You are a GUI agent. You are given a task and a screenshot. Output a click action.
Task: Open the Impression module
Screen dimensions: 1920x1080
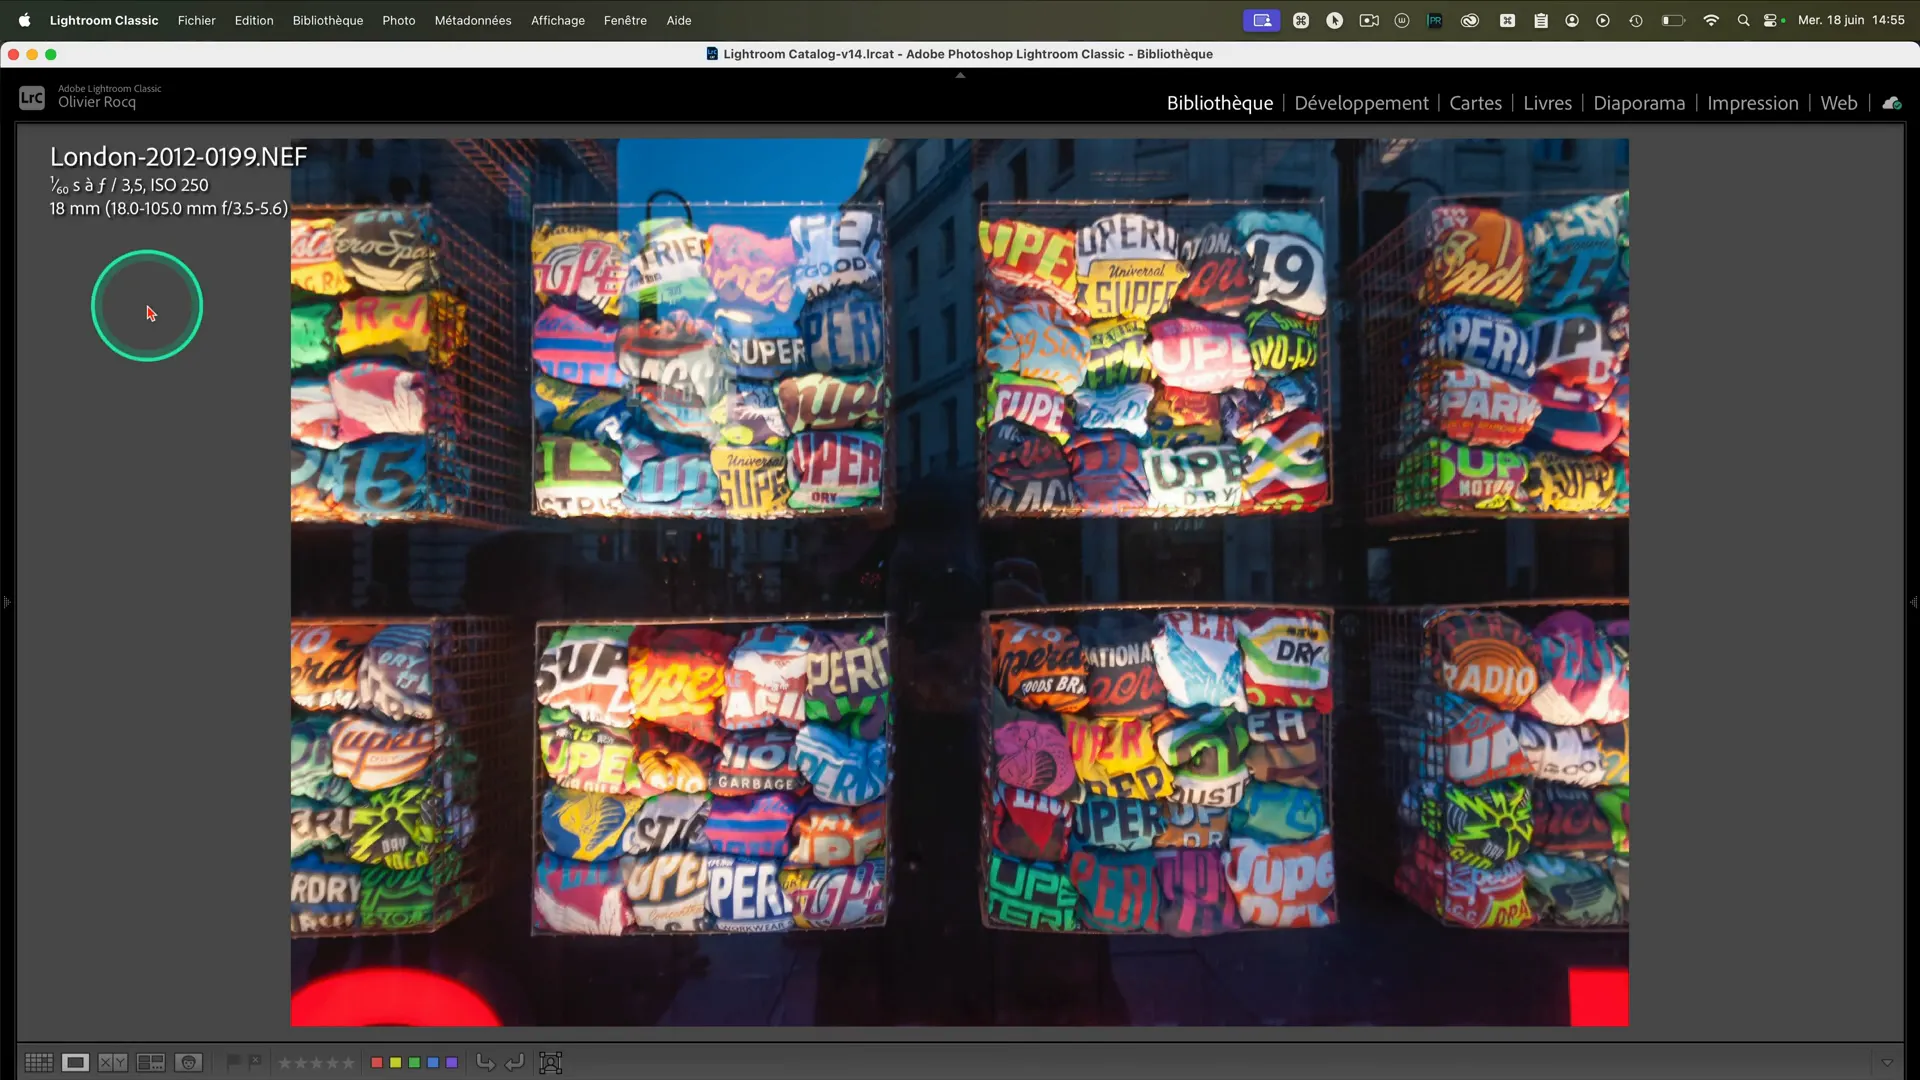coord(1752,103)
